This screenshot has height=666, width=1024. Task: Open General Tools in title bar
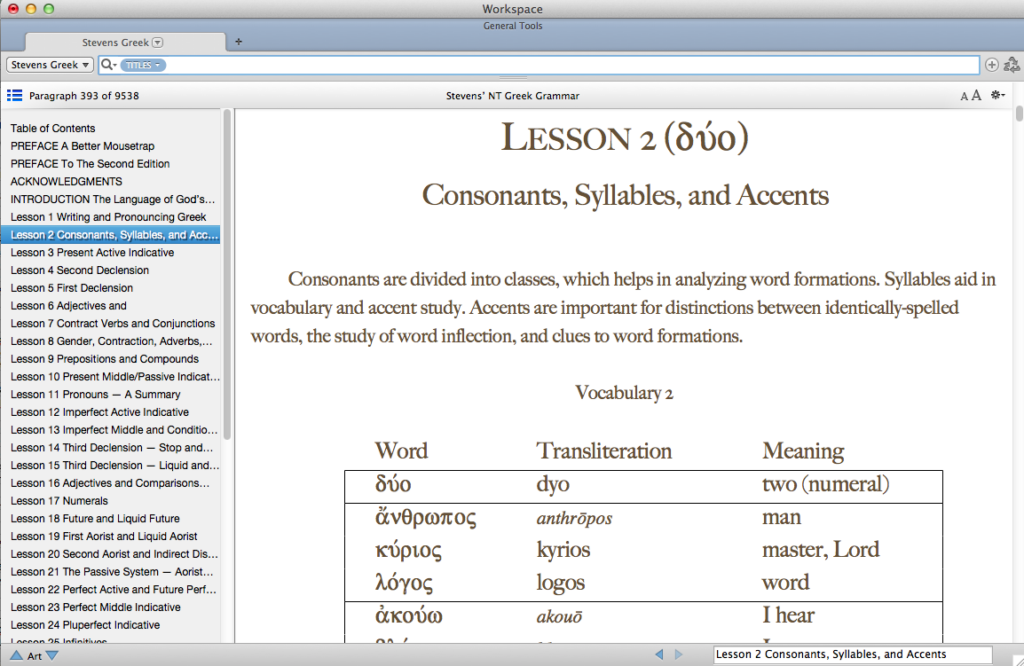(x=513, y=25)
